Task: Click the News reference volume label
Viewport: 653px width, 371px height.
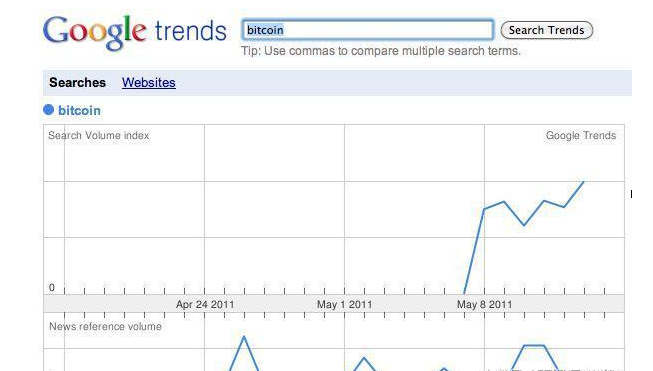Action: (x=105, y=326)
